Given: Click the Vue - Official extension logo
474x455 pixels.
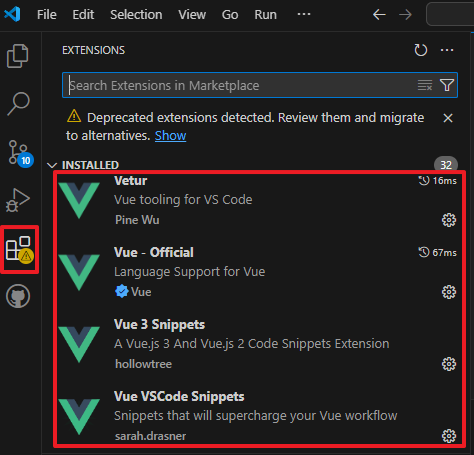Looking at the screenshot, I should pyautogui.click(x=79, y=272).
